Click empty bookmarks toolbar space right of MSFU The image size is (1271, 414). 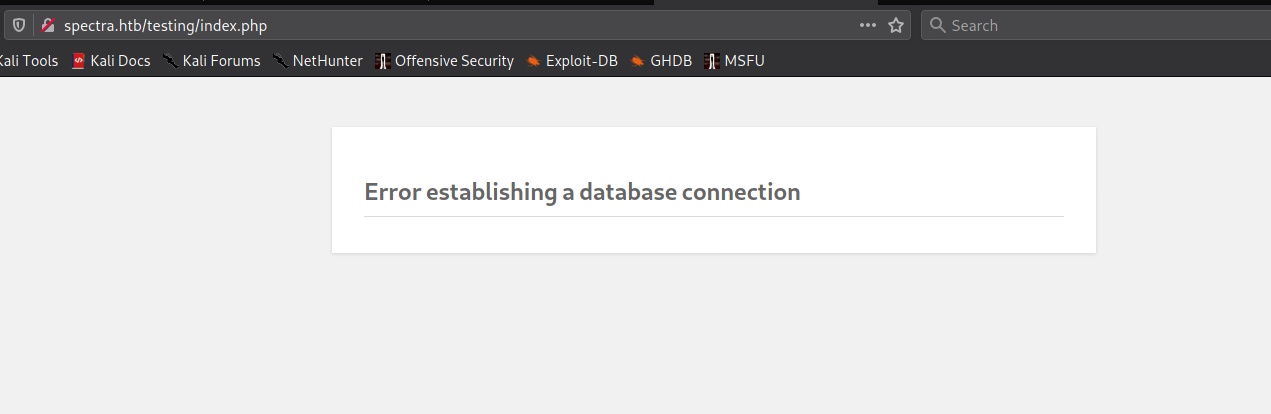(x=1000, y=61)
